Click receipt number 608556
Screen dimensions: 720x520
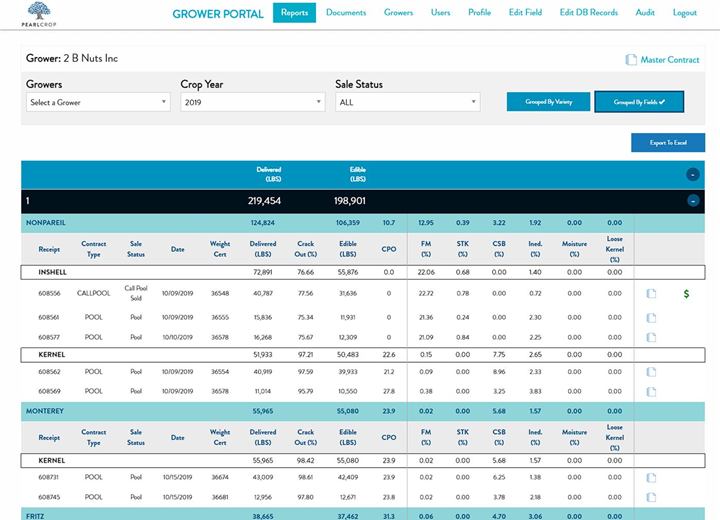(49, 293)
